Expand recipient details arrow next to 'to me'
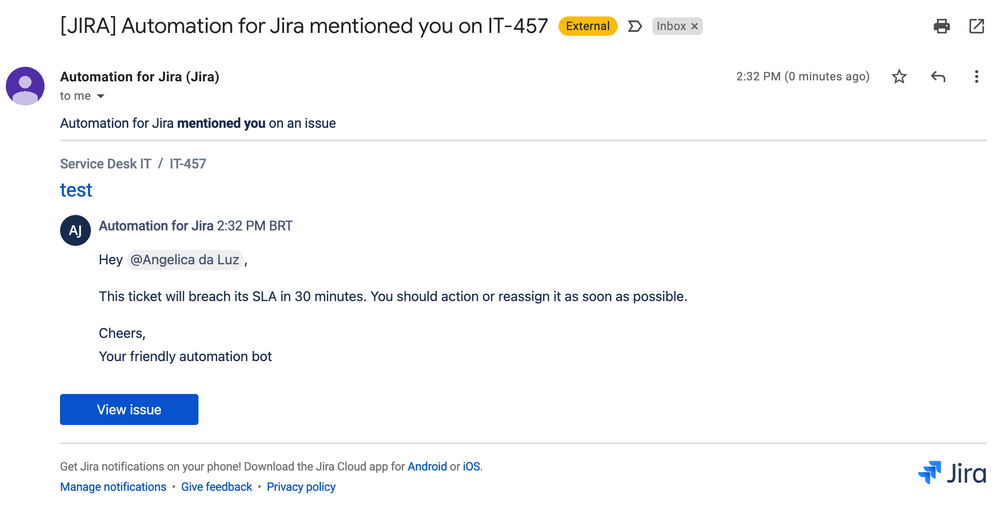 pyautogui.click(x=101, y=96)
